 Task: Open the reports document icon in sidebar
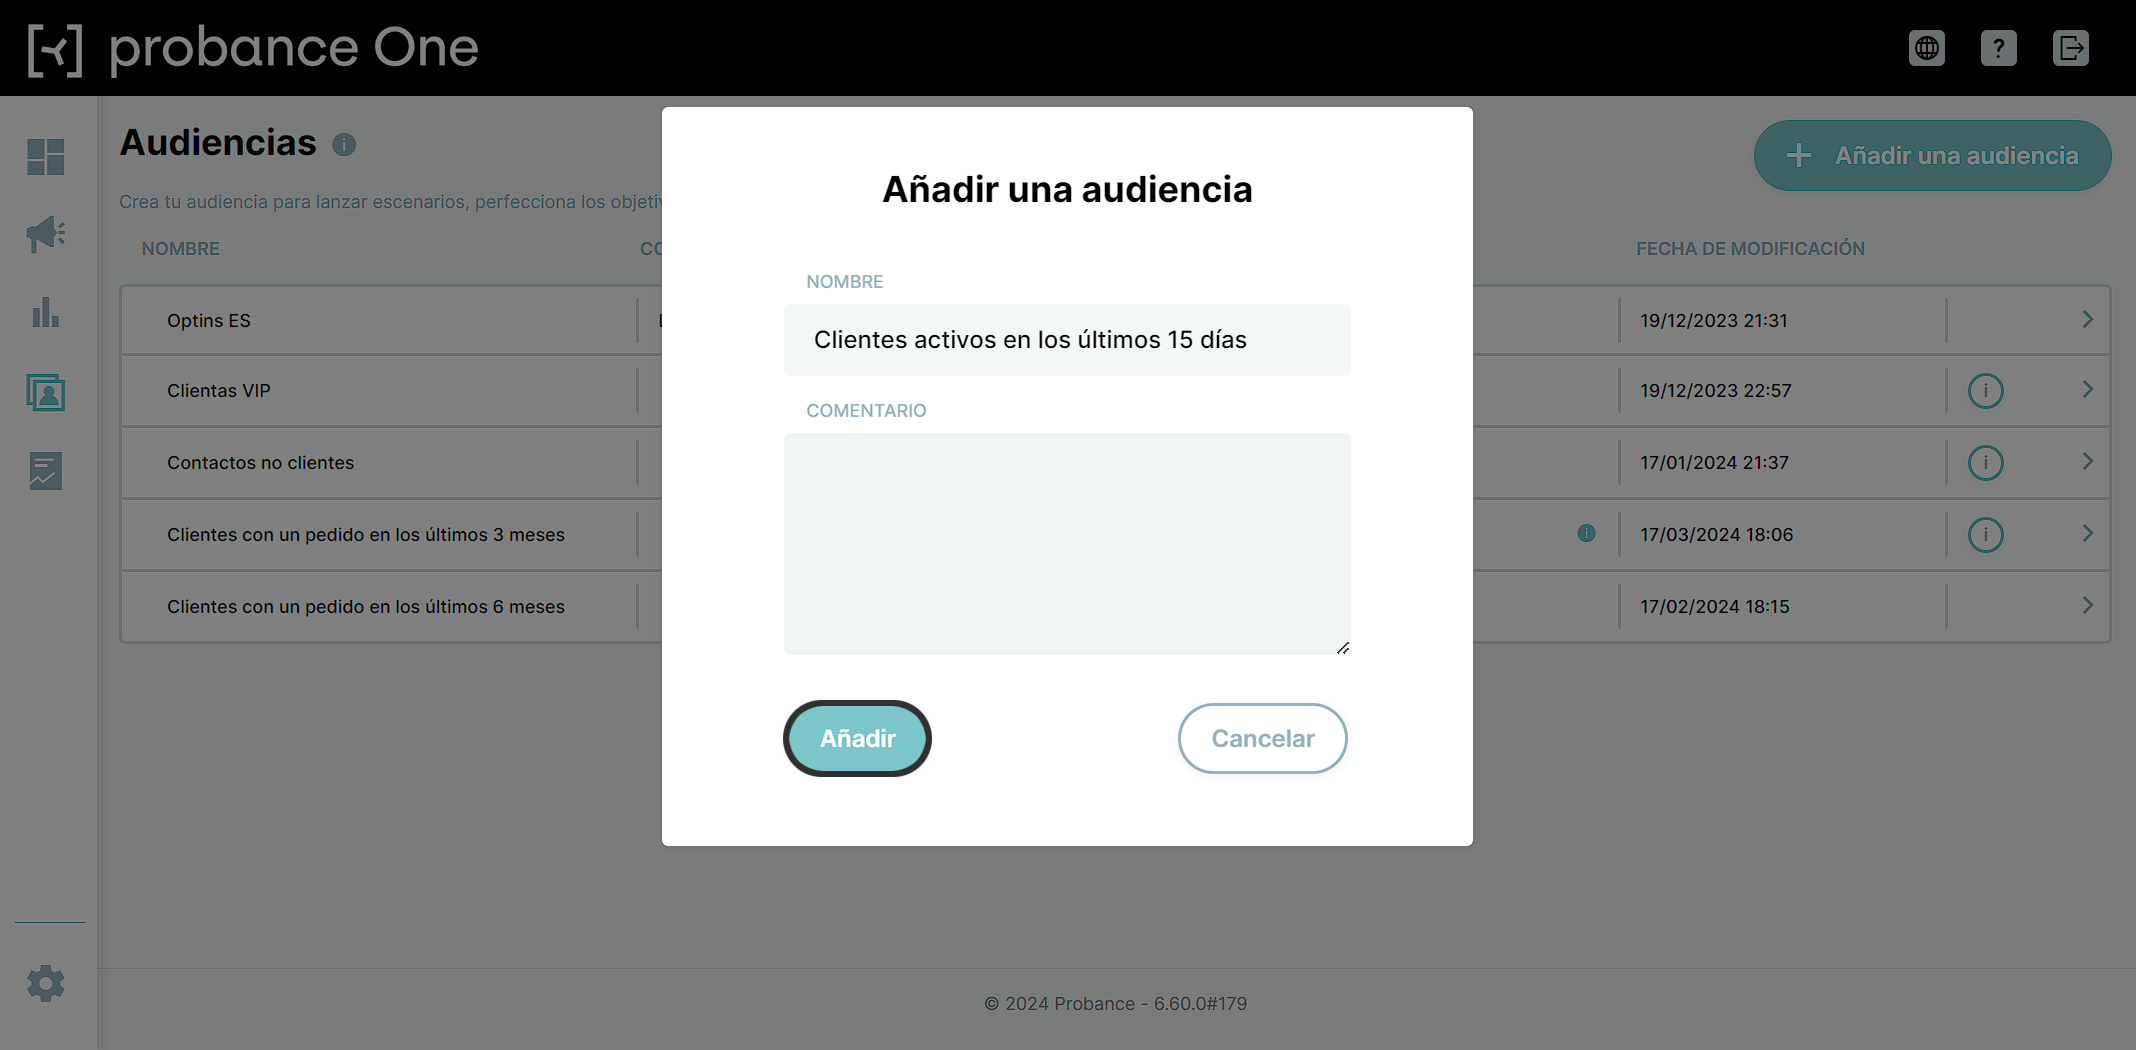(x=46, y=470)
